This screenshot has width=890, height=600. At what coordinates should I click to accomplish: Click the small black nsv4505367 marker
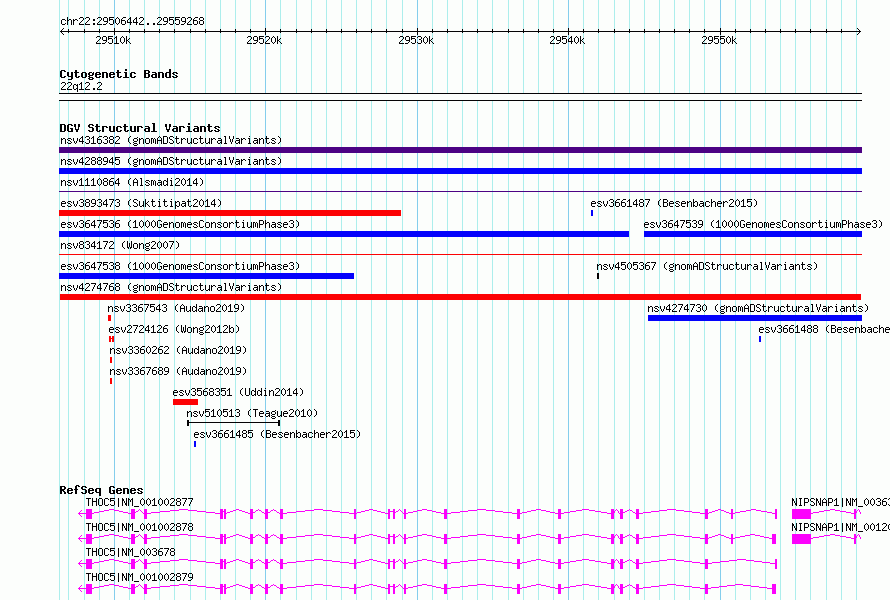tap(598, 276)
